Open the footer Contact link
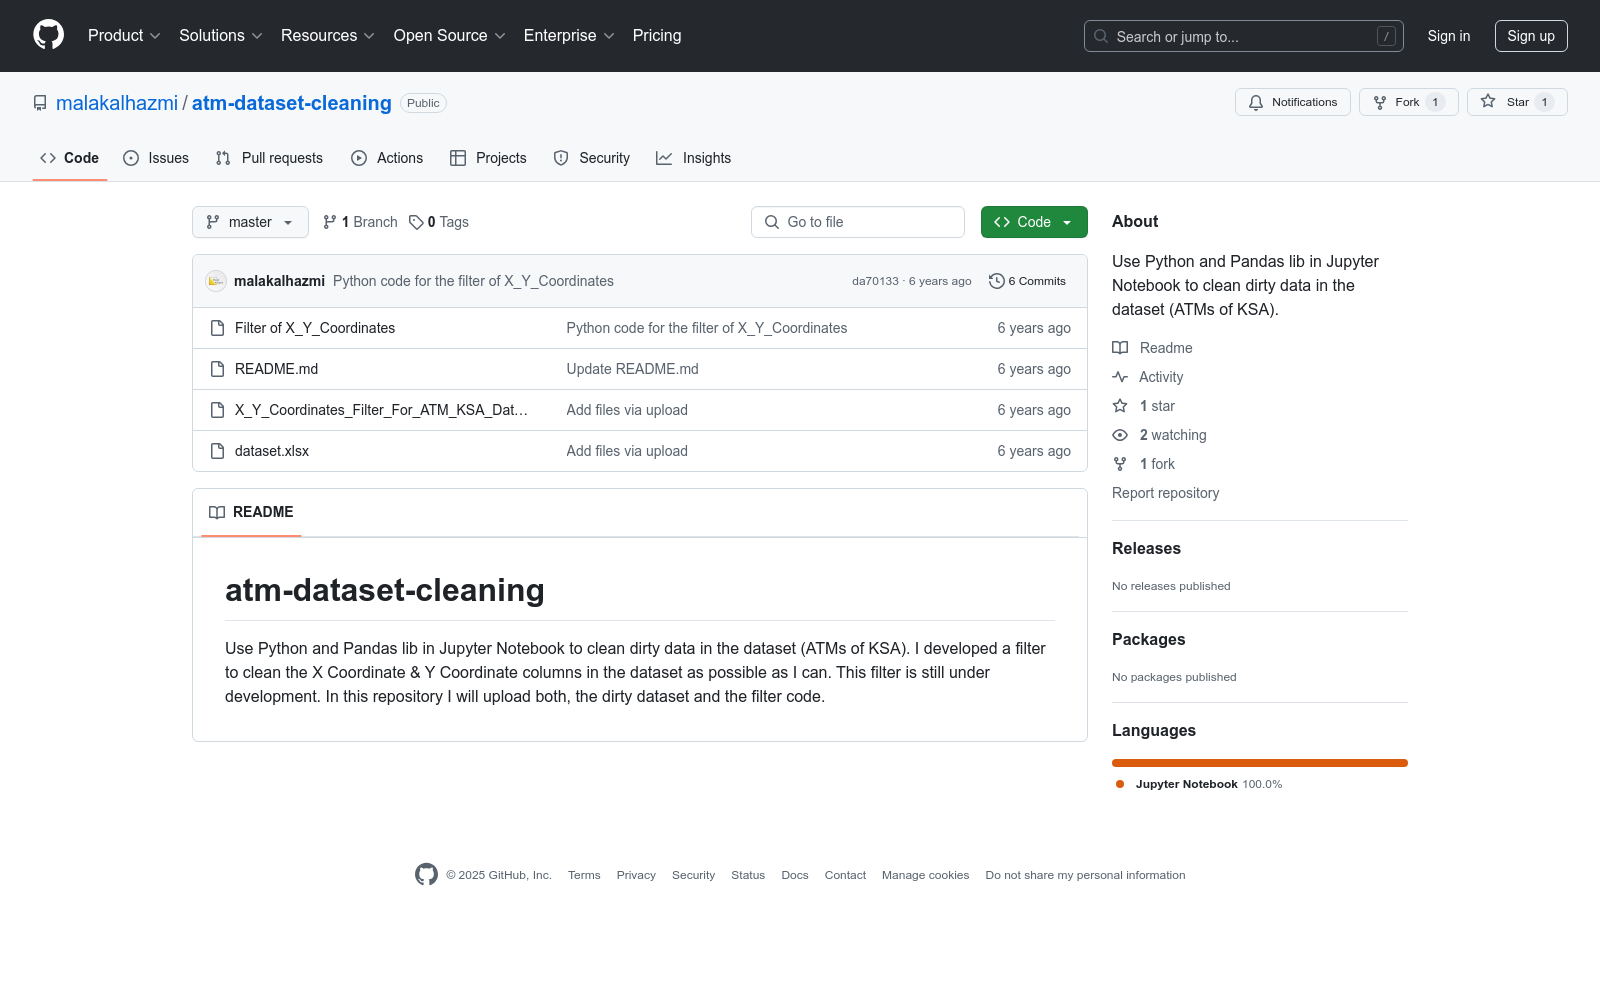Image resolution: width=1600 pixels, height=1000 pixels. point(845,875)
